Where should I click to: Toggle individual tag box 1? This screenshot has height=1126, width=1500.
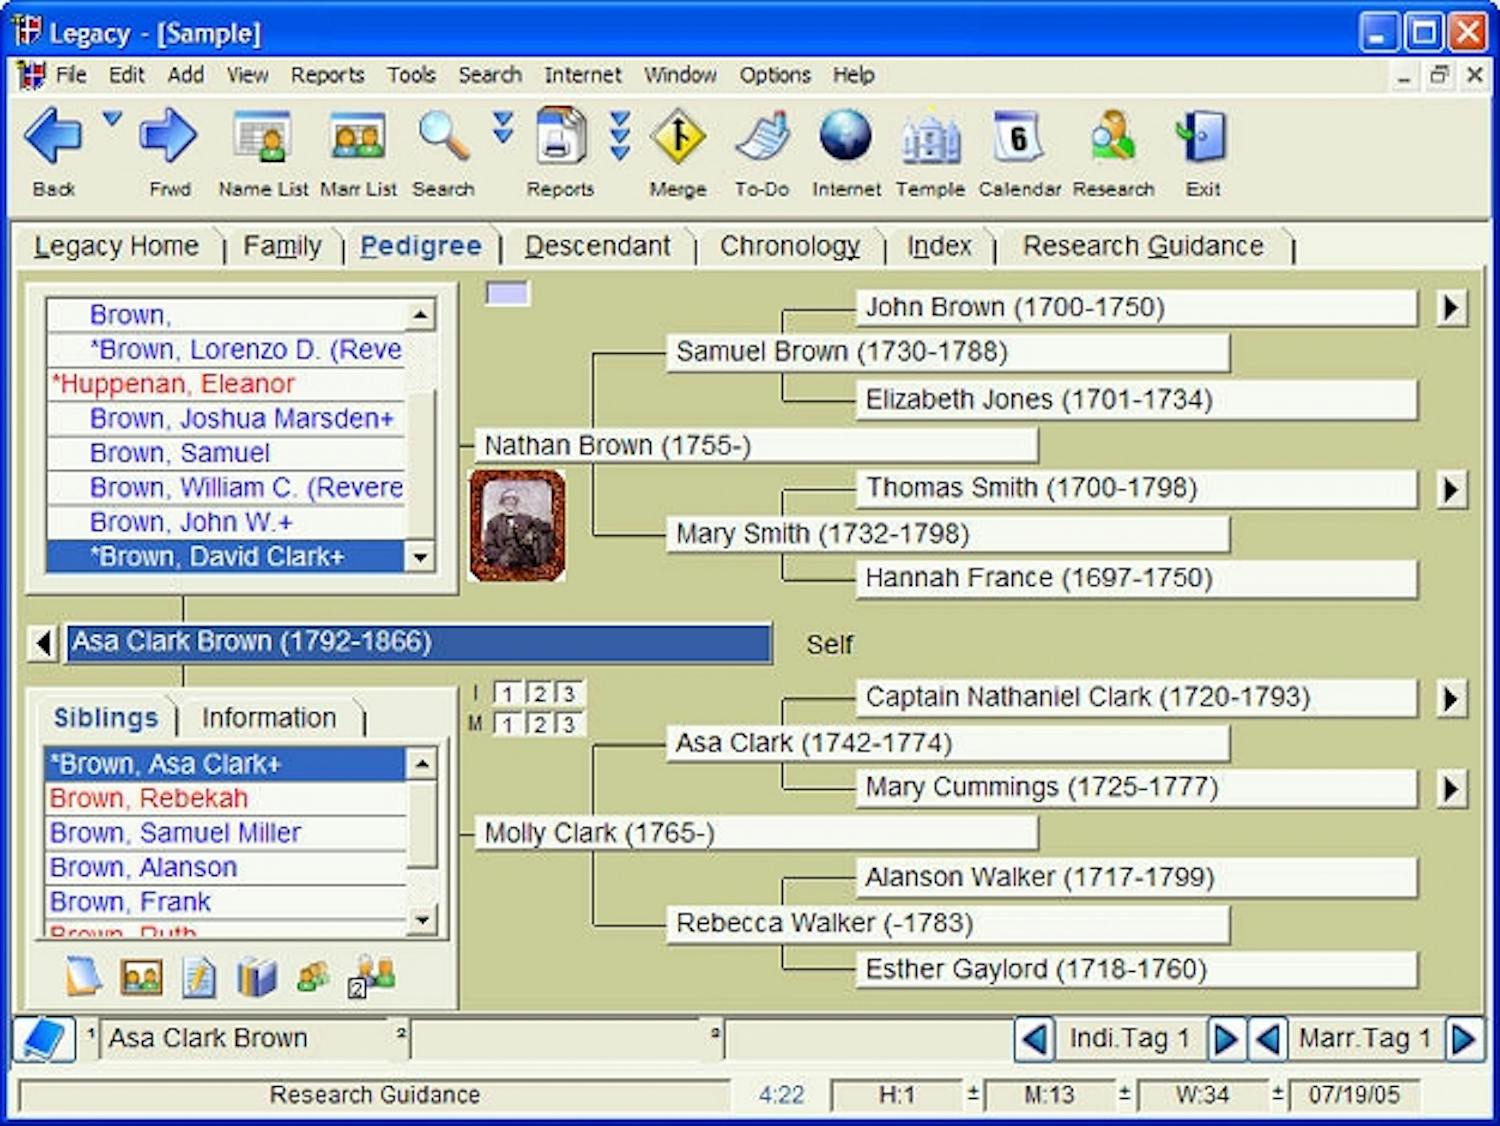click(508, 694)
